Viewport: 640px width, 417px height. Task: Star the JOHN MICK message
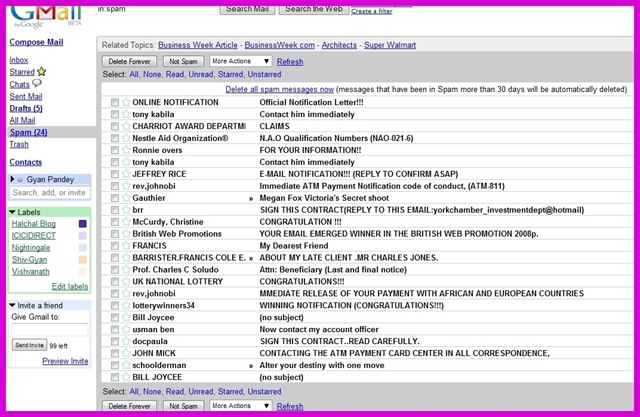(x=126, y=353)
